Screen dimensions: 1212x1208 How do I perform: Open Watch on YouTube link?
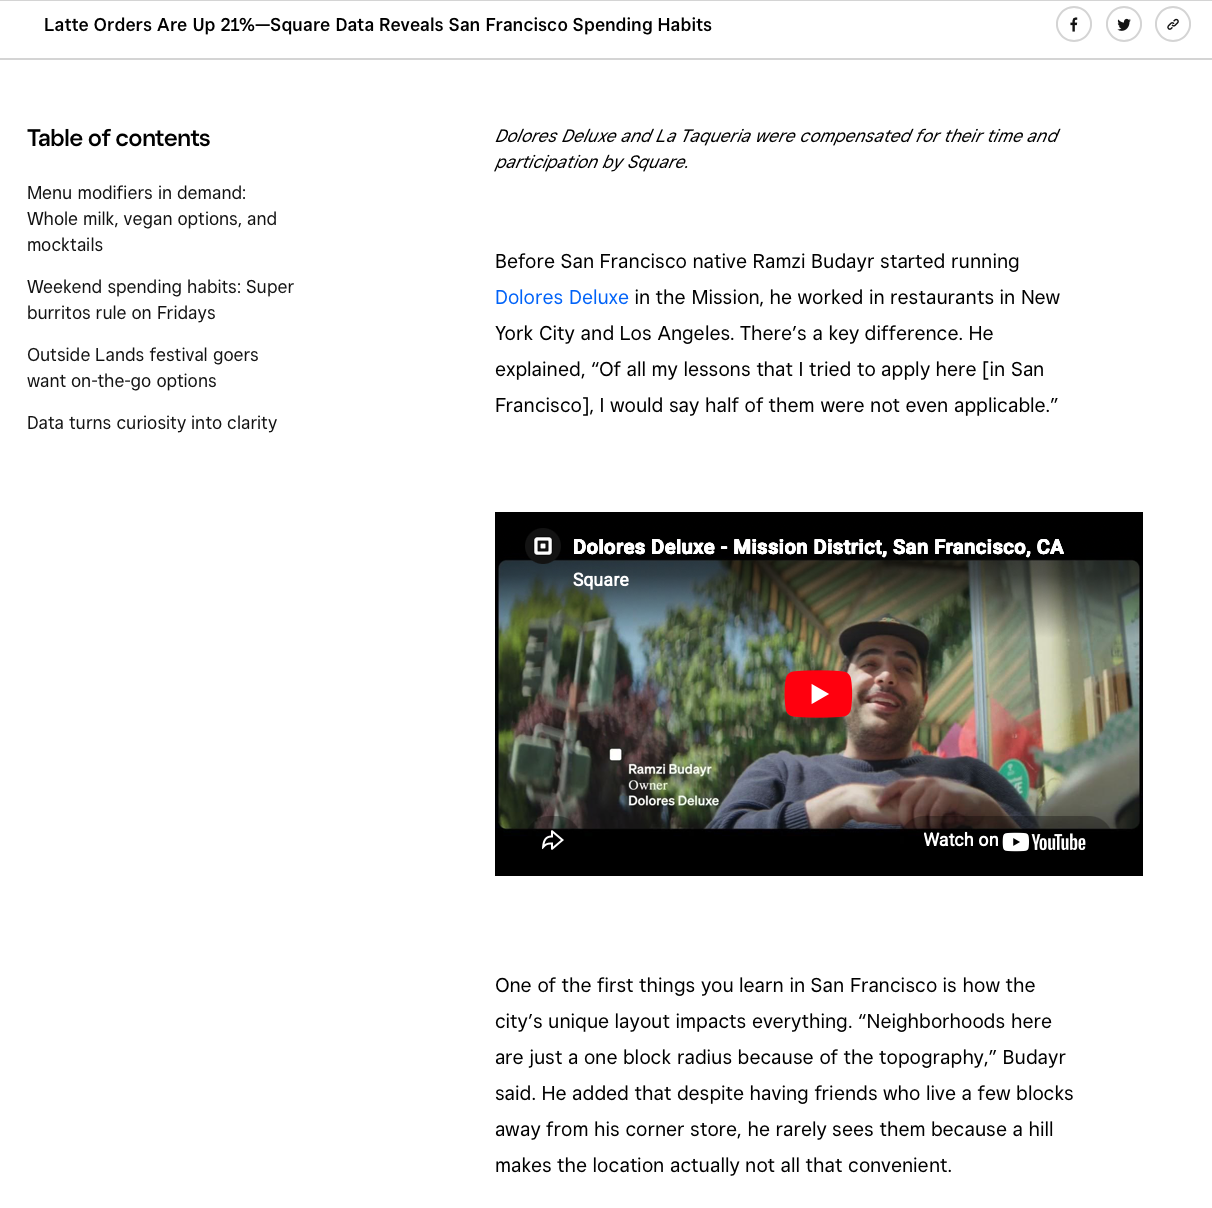(1004, 841)
